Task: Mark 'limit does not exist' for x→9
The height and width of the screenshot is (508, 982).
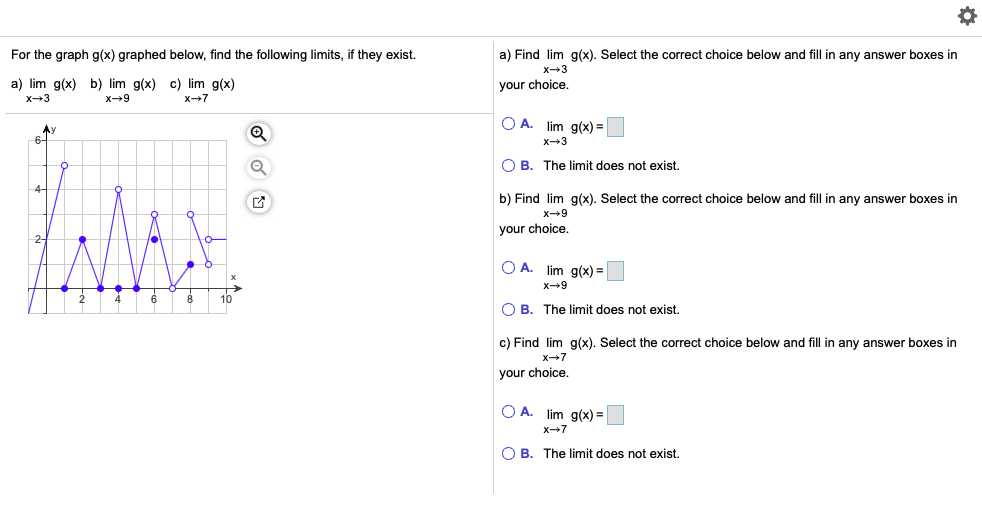Action: point(509,310)
